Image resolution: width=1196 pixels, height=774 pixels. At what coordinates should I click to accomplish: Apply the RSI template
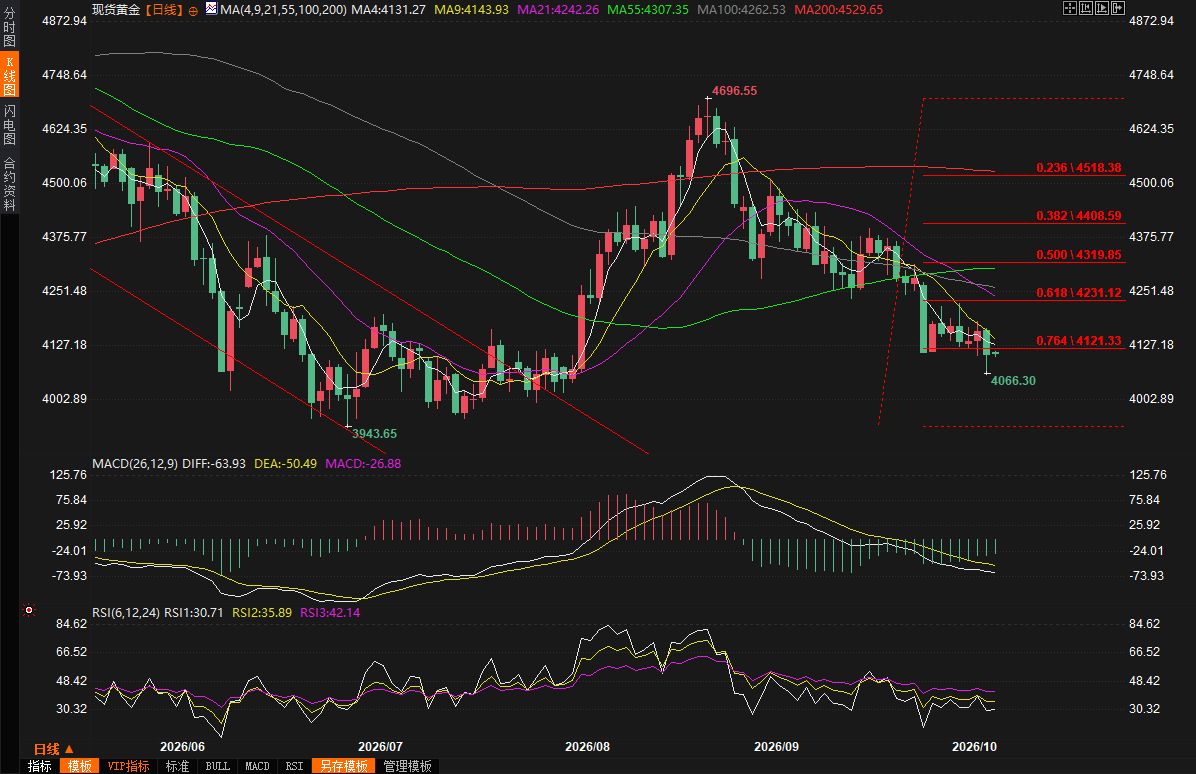(x=294, y=766)
